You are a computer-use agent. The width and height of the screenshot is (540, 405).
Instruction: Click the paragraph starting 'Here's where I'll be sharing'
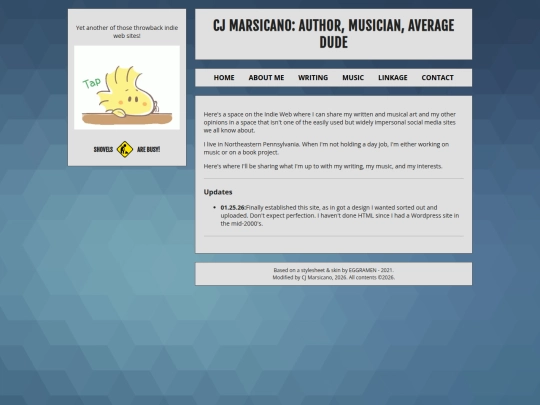coord(323,166)
